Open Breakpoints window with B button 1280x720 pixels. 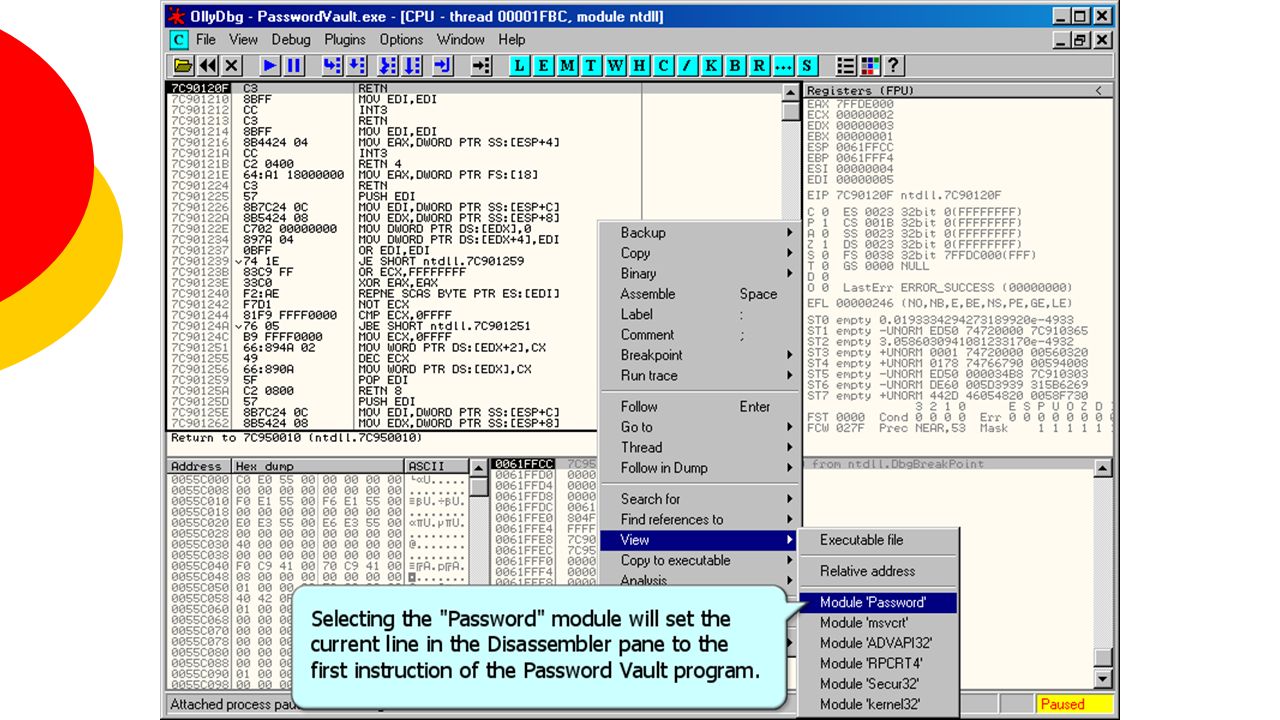(x=736, y=66)
